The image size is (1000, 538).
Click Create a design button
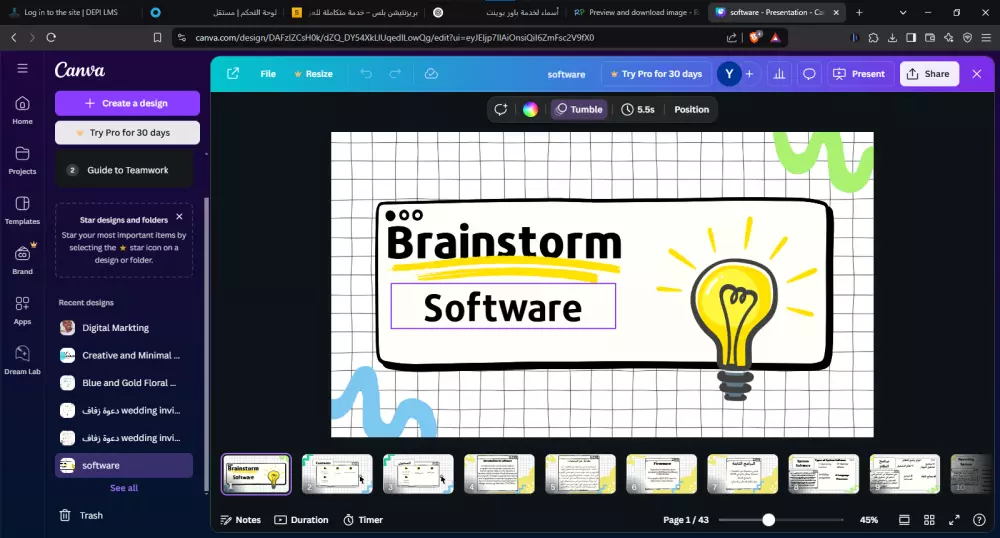tap(127, 103)
